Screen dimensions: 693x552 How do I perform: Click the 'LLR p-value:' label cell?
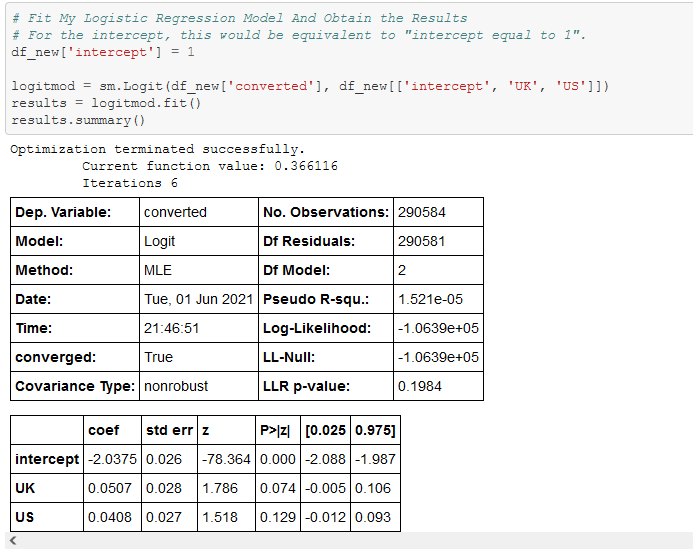(x=326, y=386)
